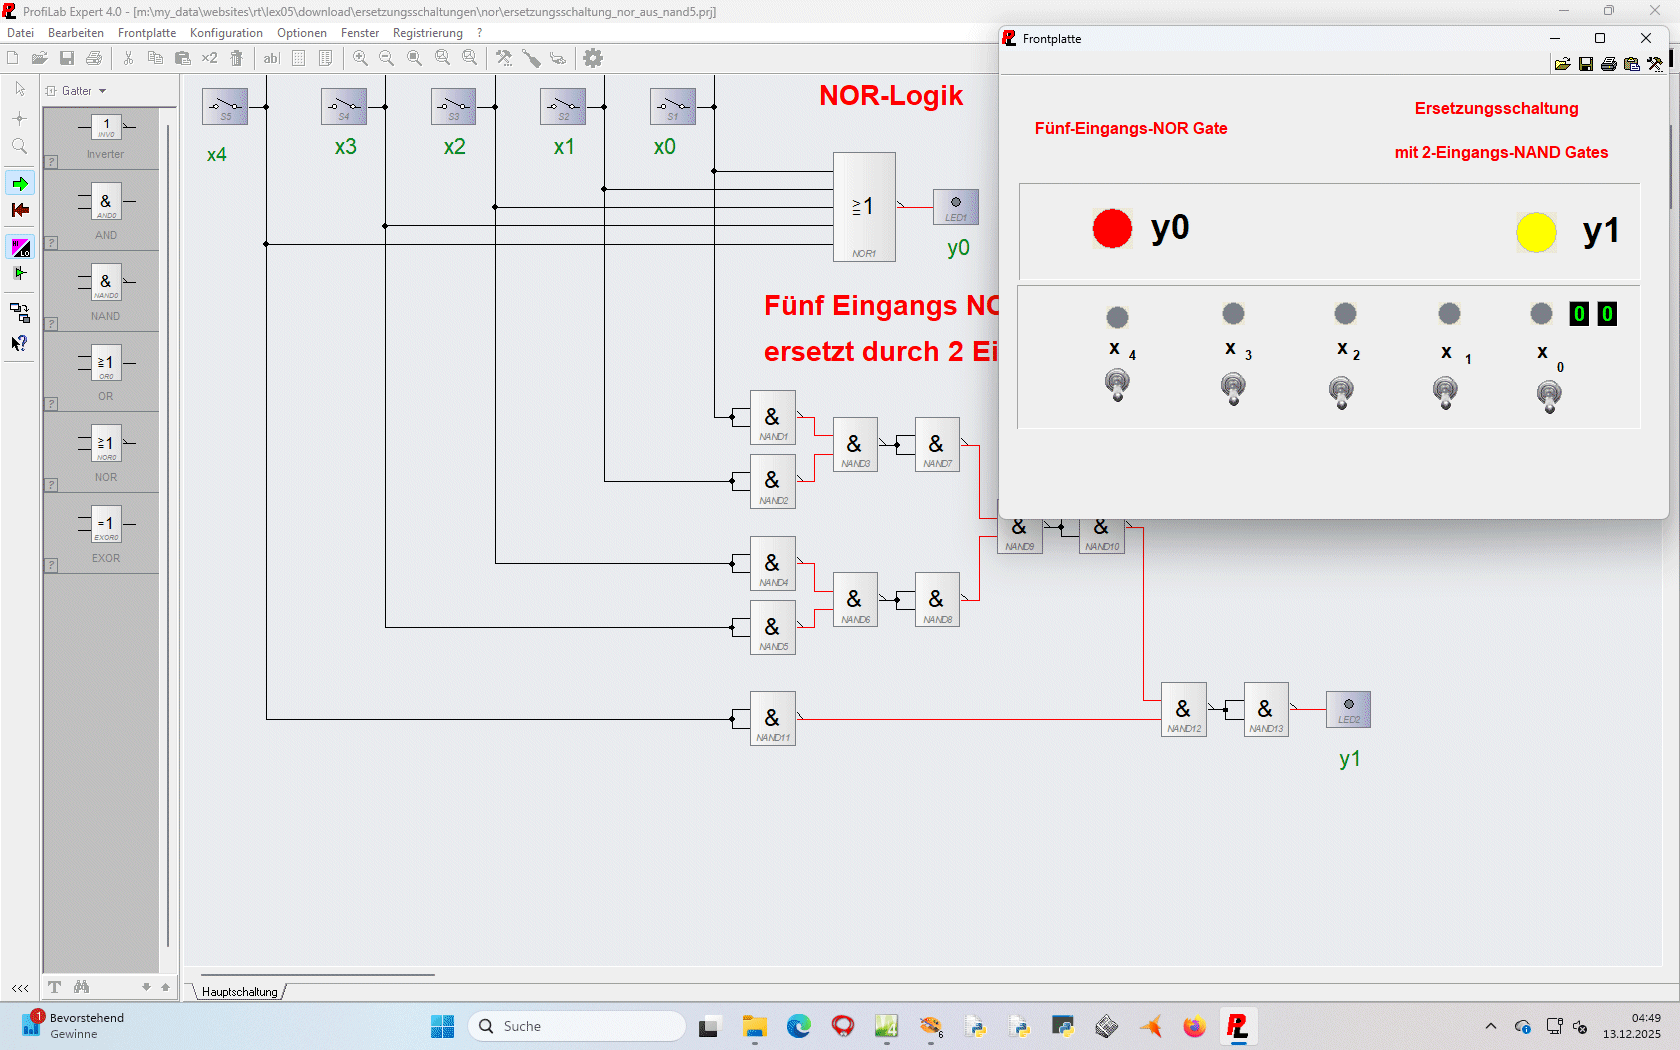This screenshot has width=1680, height=1050.
Task: Flip the x2 toggle switch on Frontplatte
Action: pyautogui.click(x=1341, y=391)
